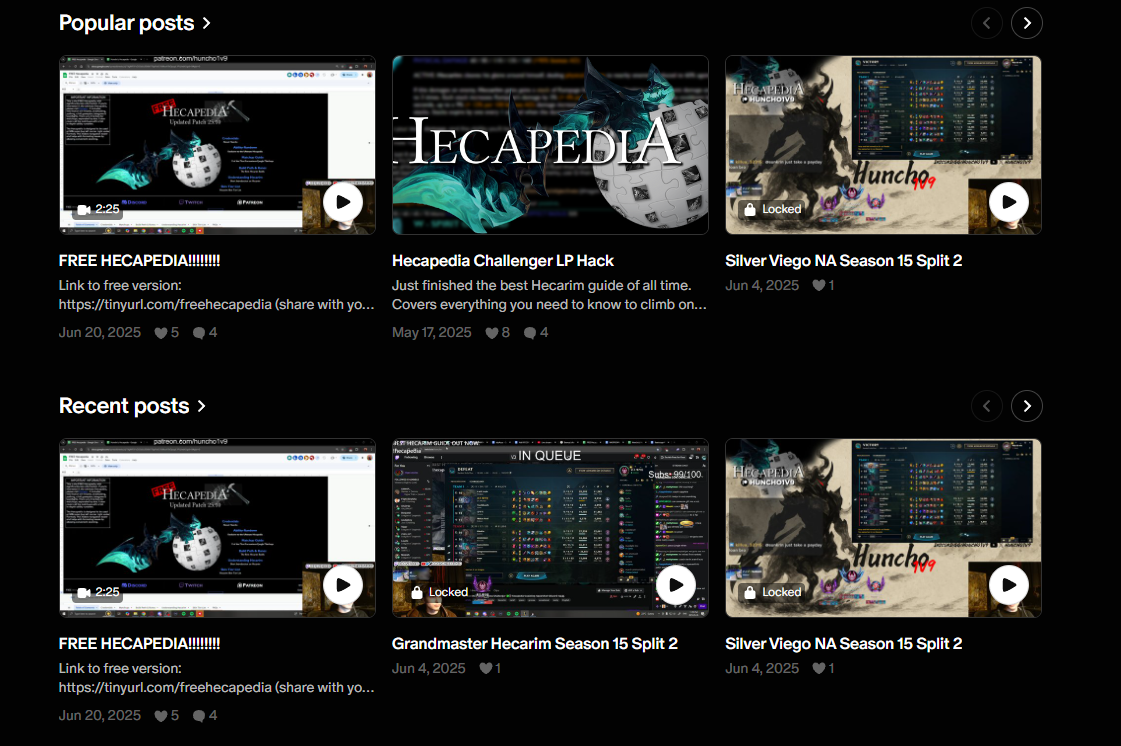This screenshot has height=746, width=1121.
Task: Play the Silver Viego video in Recent posts
Action: click(x=1009, y=585)
